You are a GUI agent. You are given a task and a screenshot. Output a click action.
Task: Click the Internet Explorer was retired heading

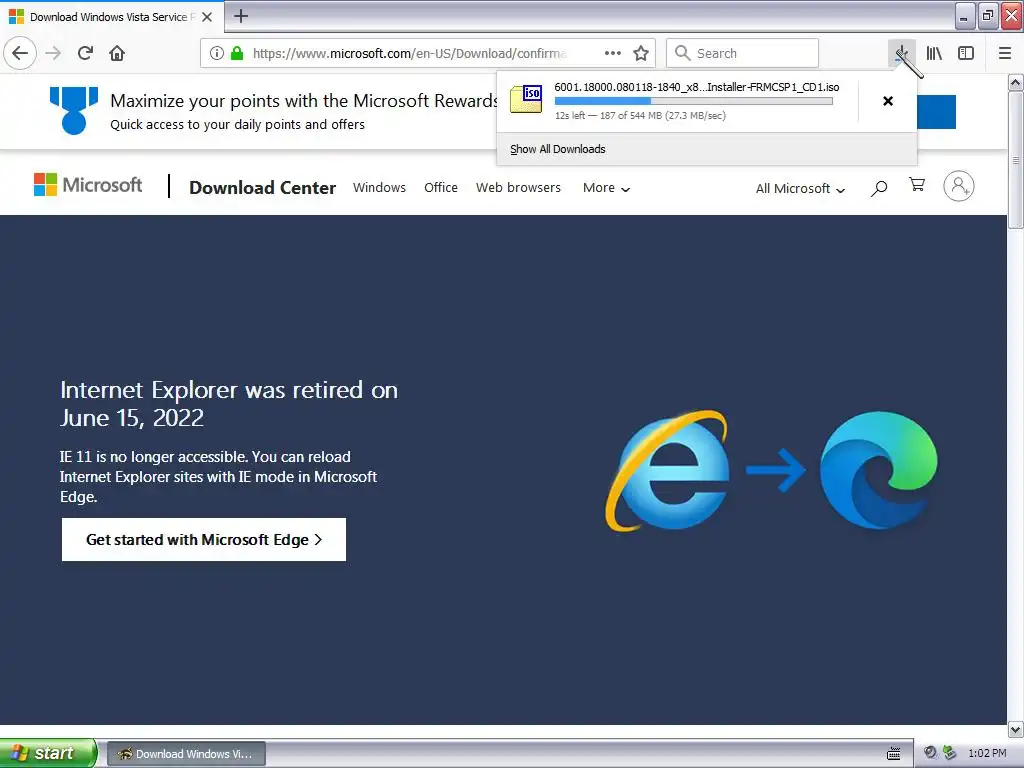pos(229,404)
